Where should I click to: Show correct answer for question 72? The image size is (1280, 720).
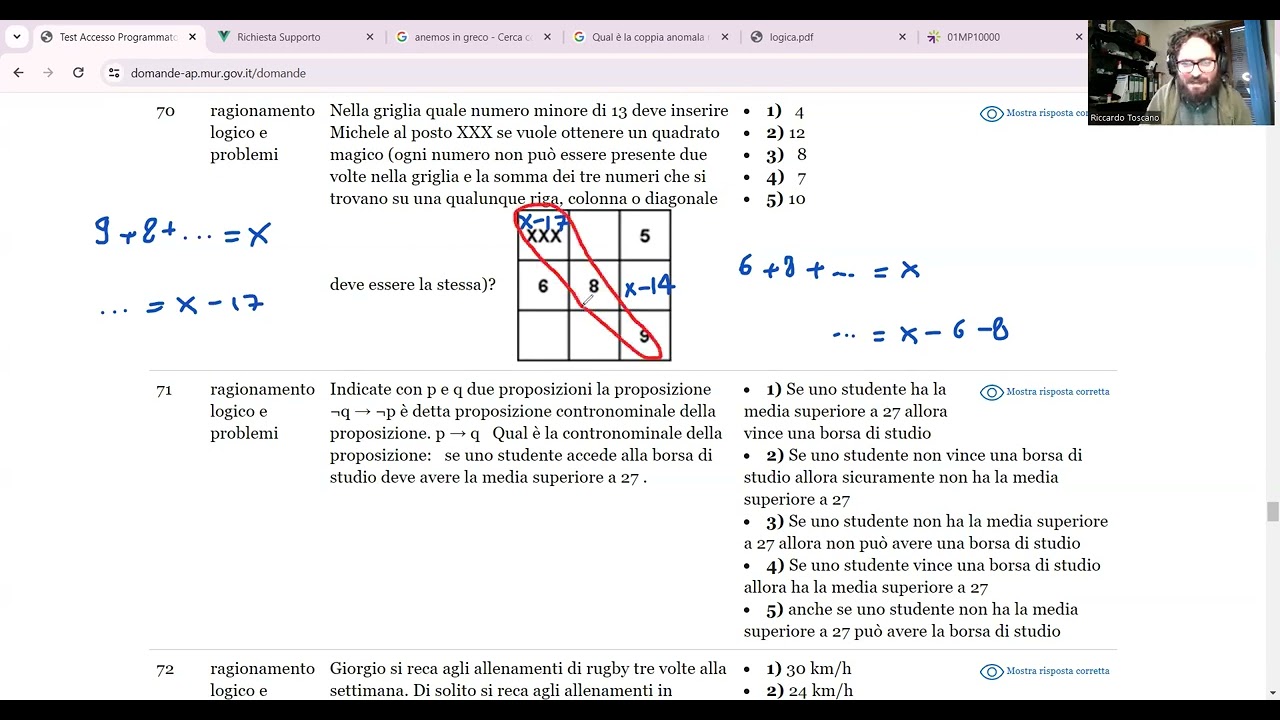pos(1045,671)
